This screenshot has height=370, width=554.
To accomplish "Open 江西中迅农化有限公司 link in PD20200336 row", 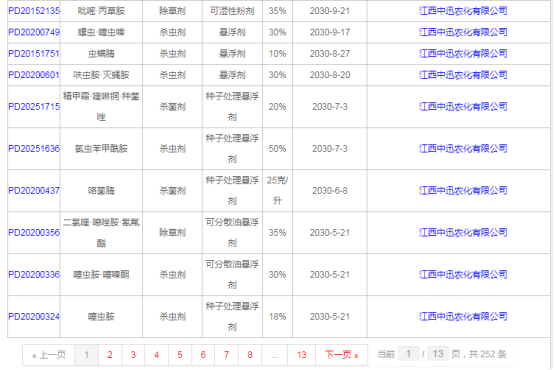I will pyautogui.click(x=463, y=275).
